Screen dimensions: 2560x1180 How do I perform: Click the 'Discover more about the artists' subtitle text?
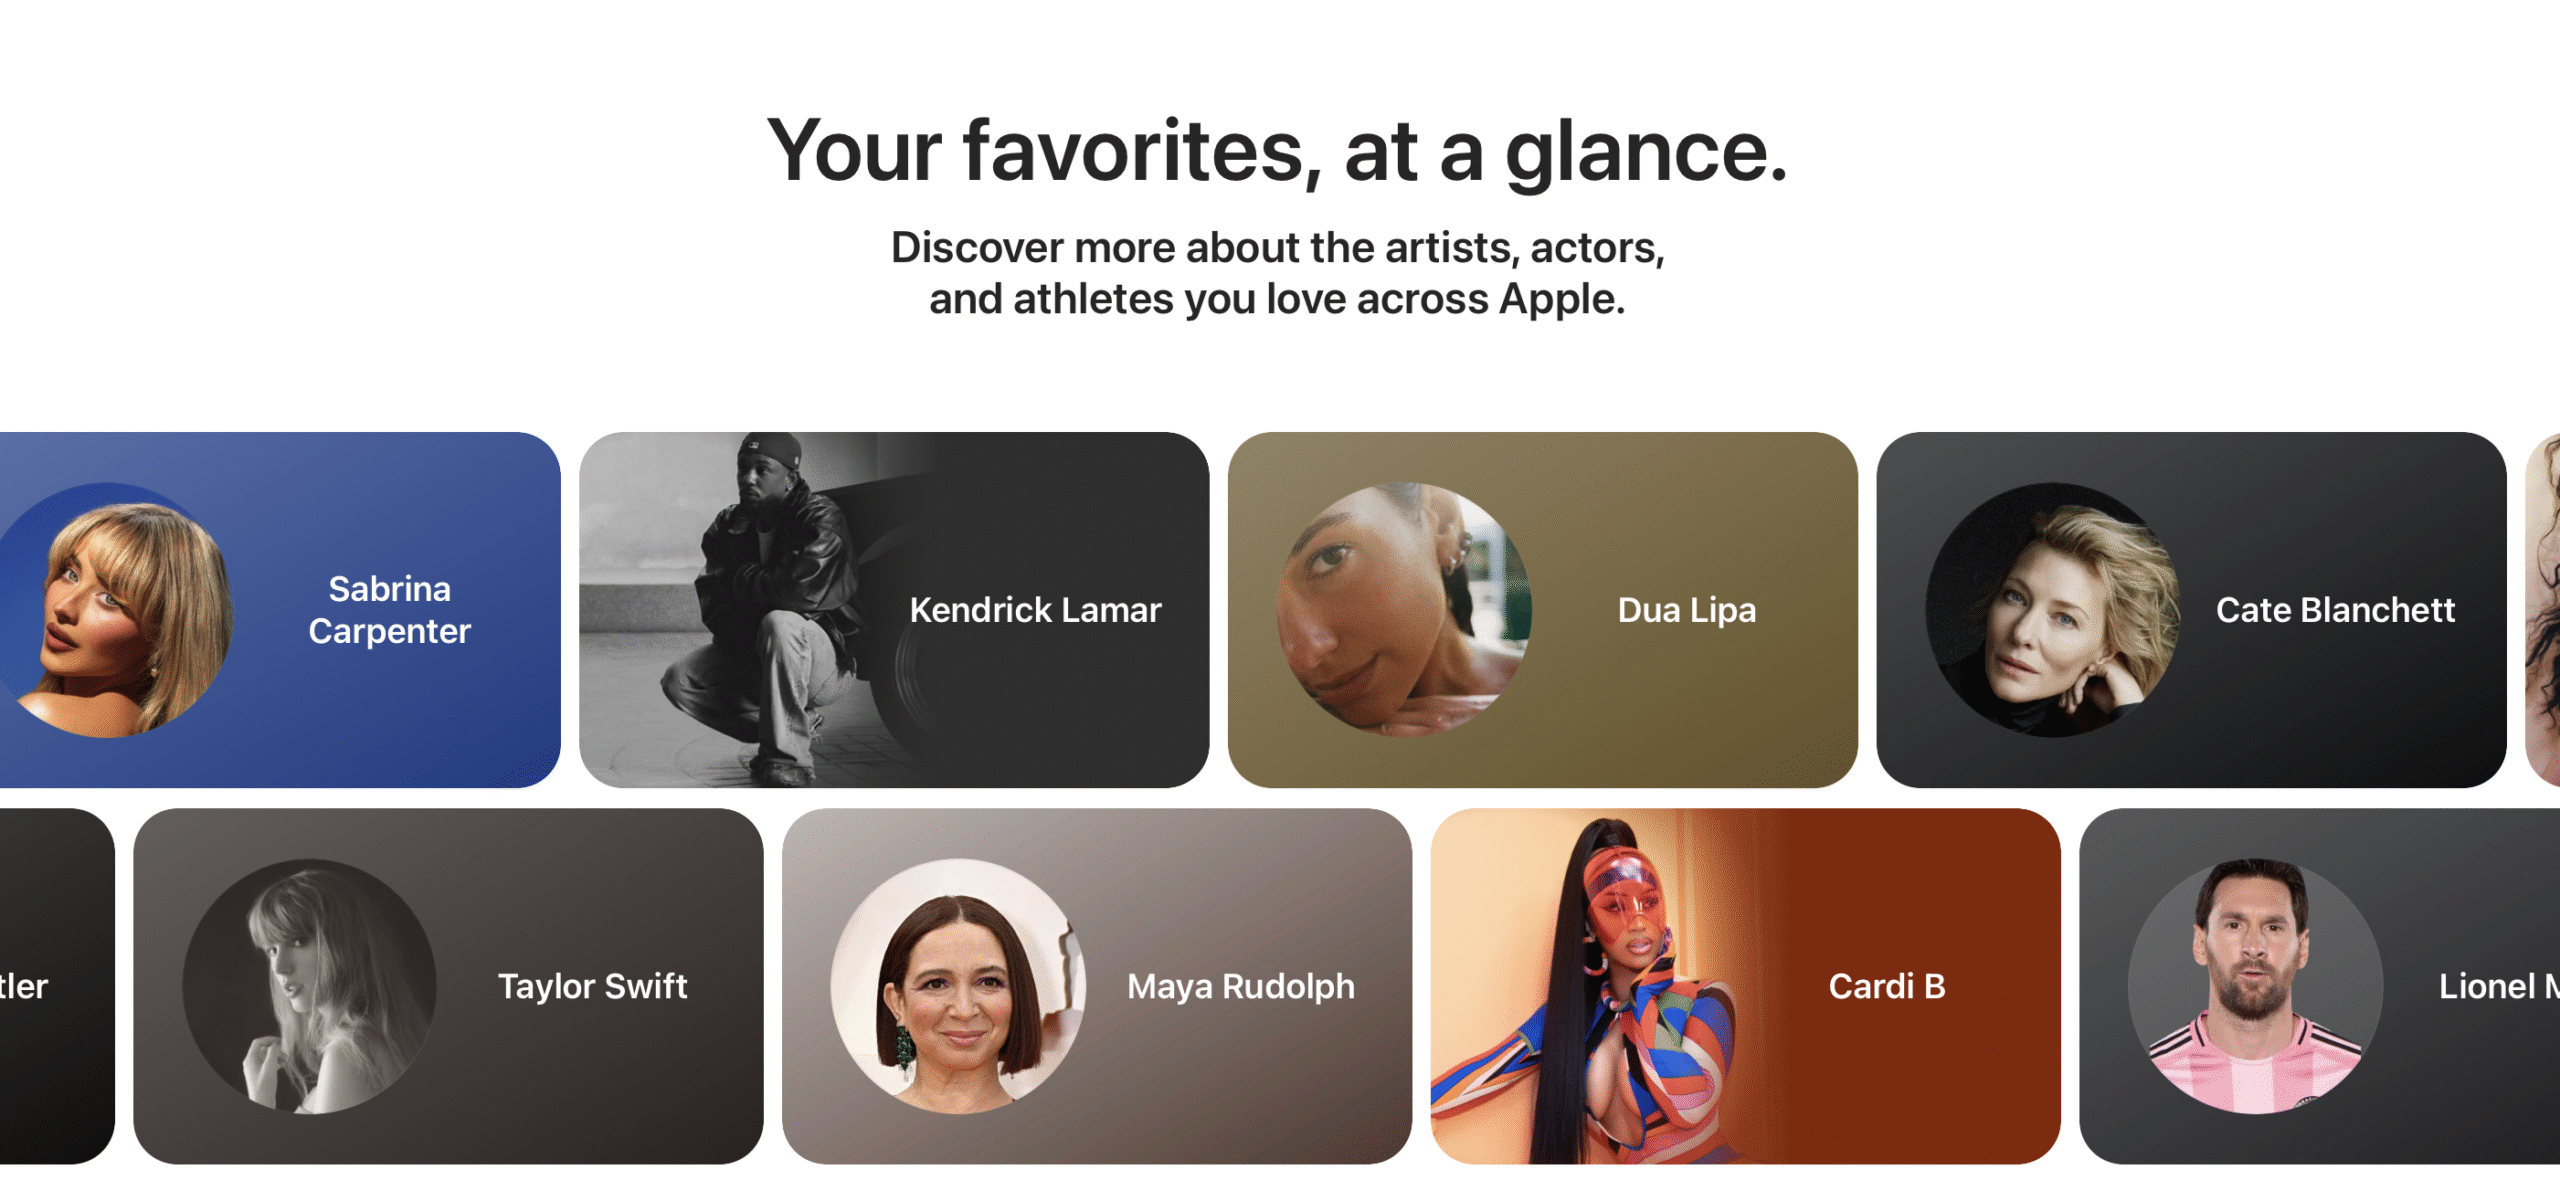[1277, 272]
